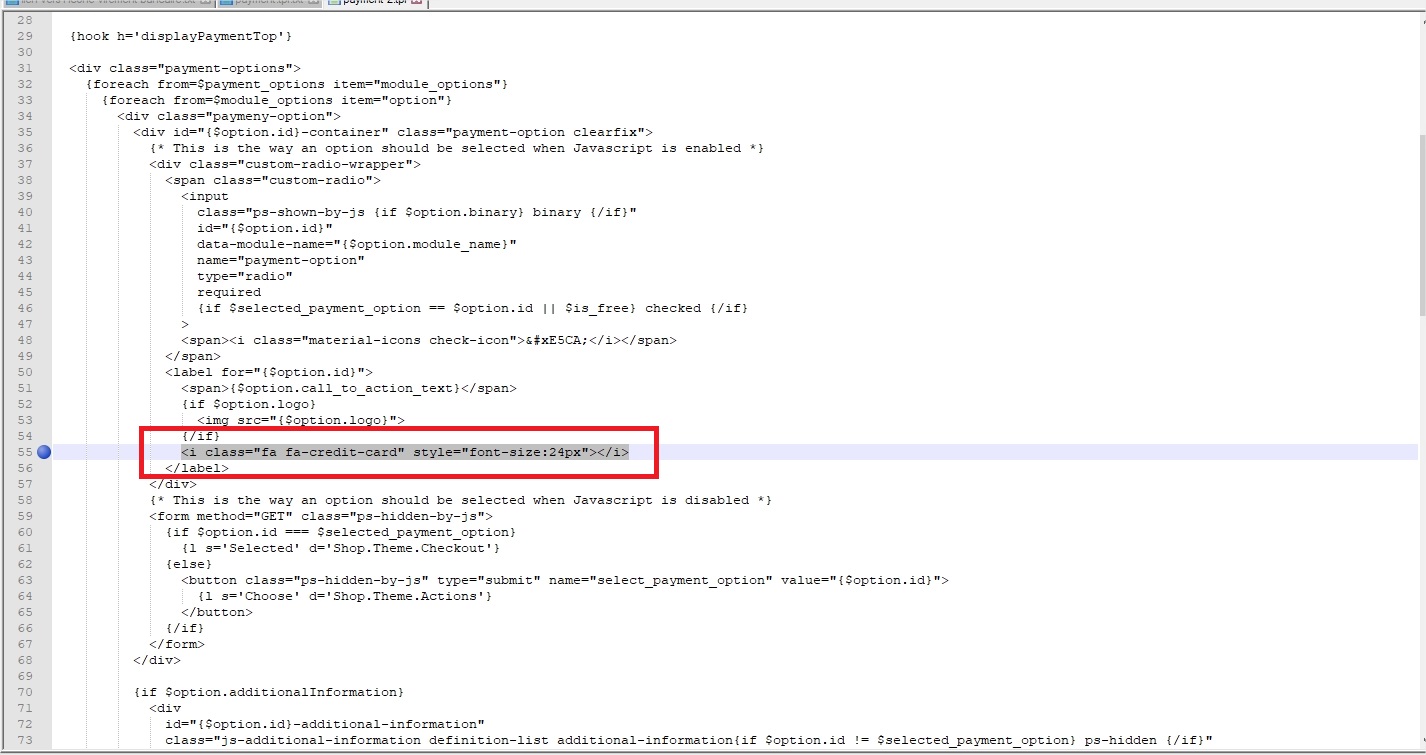Click the foreach from=$payment_options line
This screenshot has width=1426, height=755.
297,84
